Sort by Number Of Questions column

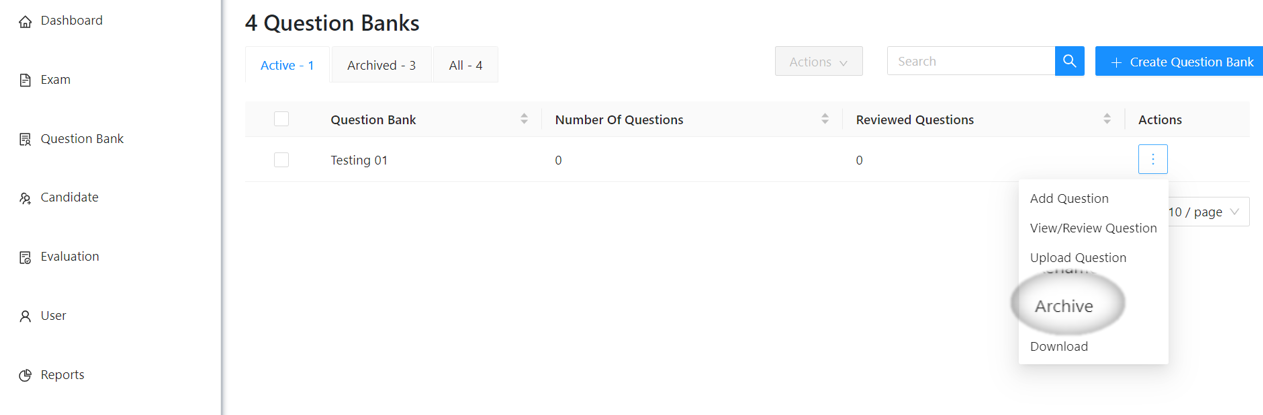click(x=825, y=119)
